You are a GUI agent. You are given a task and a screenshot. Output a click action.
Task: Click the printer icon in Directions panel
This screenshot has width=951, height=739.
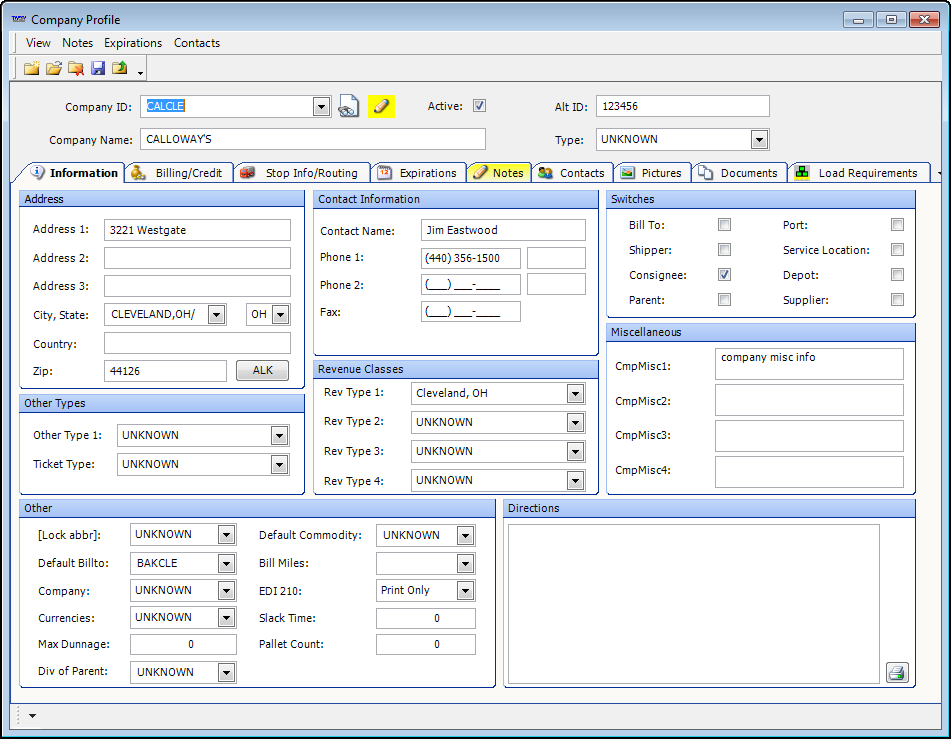[897, 672]
